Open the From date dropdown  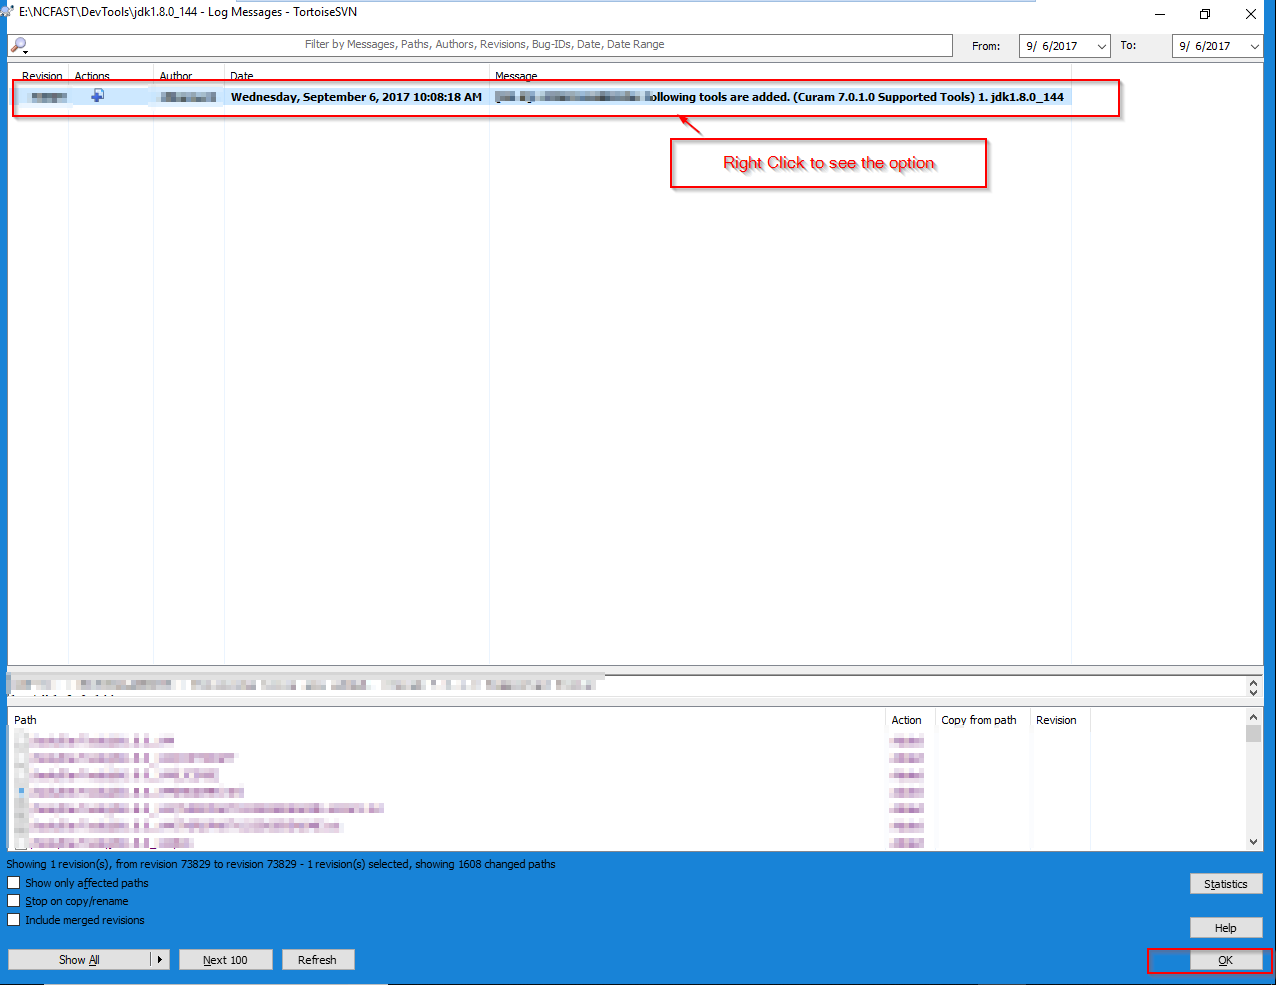[x=1101, y=46]
